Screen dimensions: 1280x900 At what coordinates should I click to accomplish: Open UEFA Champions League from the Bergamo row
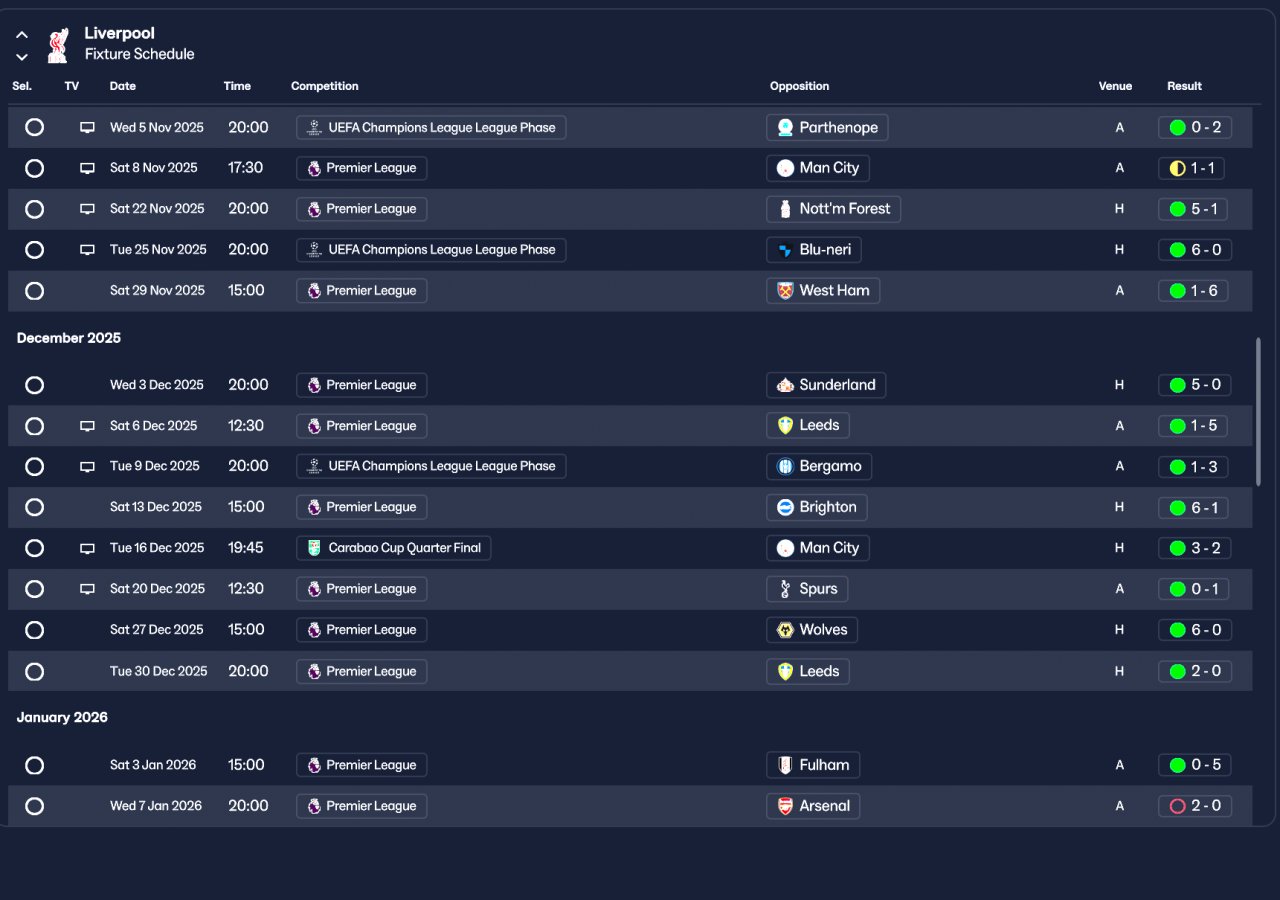click(431, 466)
